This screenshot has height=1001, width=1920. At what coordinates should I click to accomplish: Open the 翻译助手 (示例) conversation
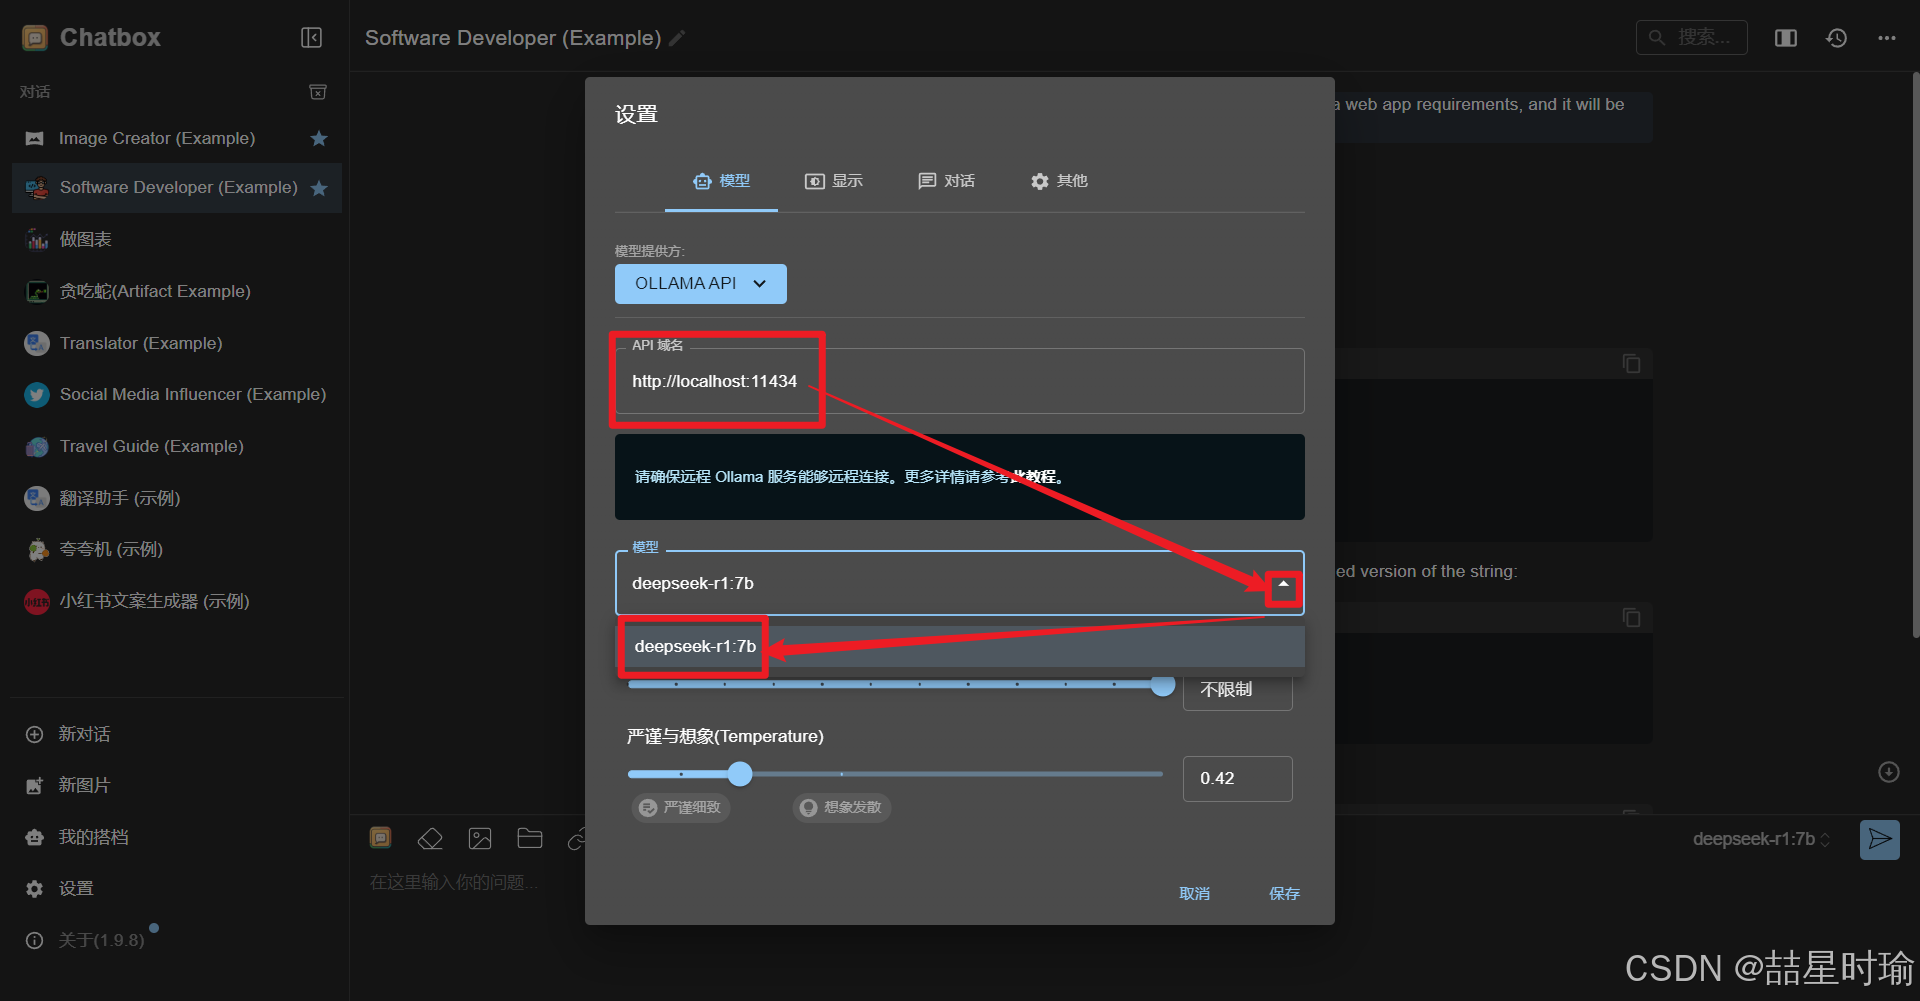pyautogui.click(x=177, y=498)
